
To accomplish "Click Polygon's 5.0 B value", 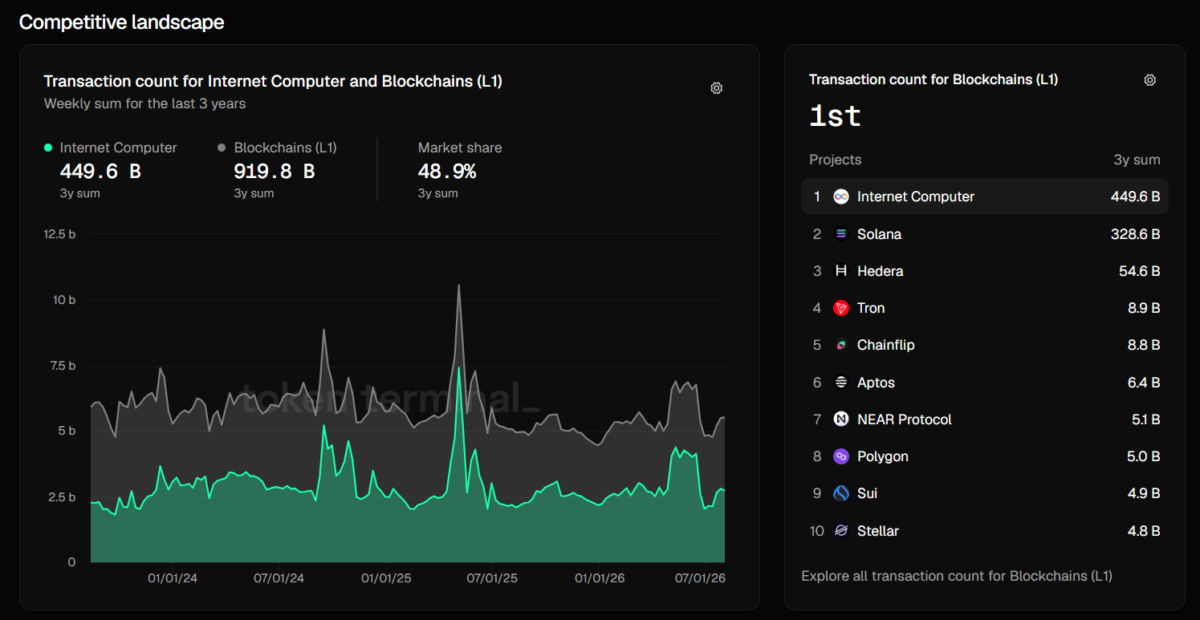I will (x=1144, y=456).
